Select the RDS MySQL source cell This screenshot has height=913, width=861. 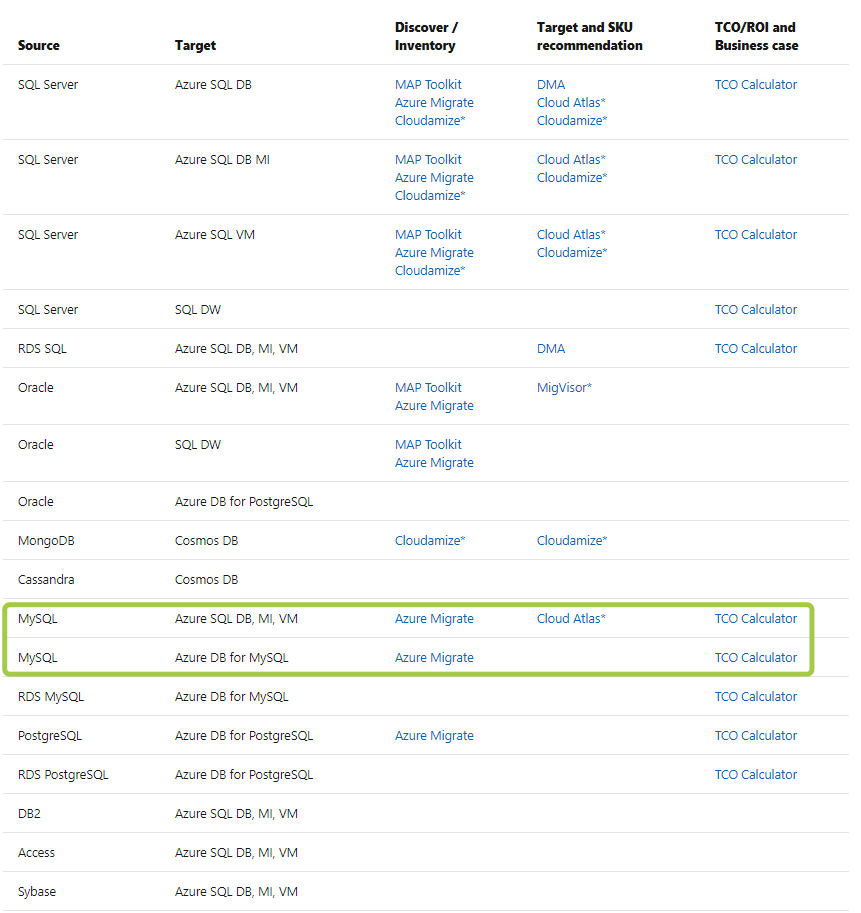(51, 697)
